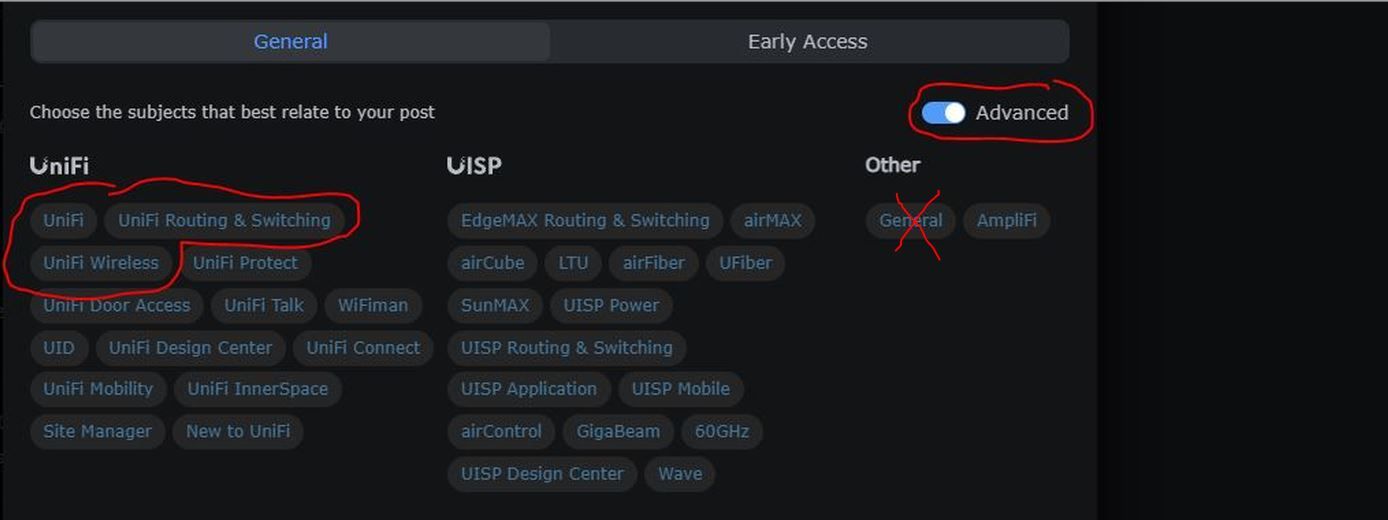The image size is (1388, 520).
Task: Choose the New to UniFi tag
Action: click(x=238, y=431)
